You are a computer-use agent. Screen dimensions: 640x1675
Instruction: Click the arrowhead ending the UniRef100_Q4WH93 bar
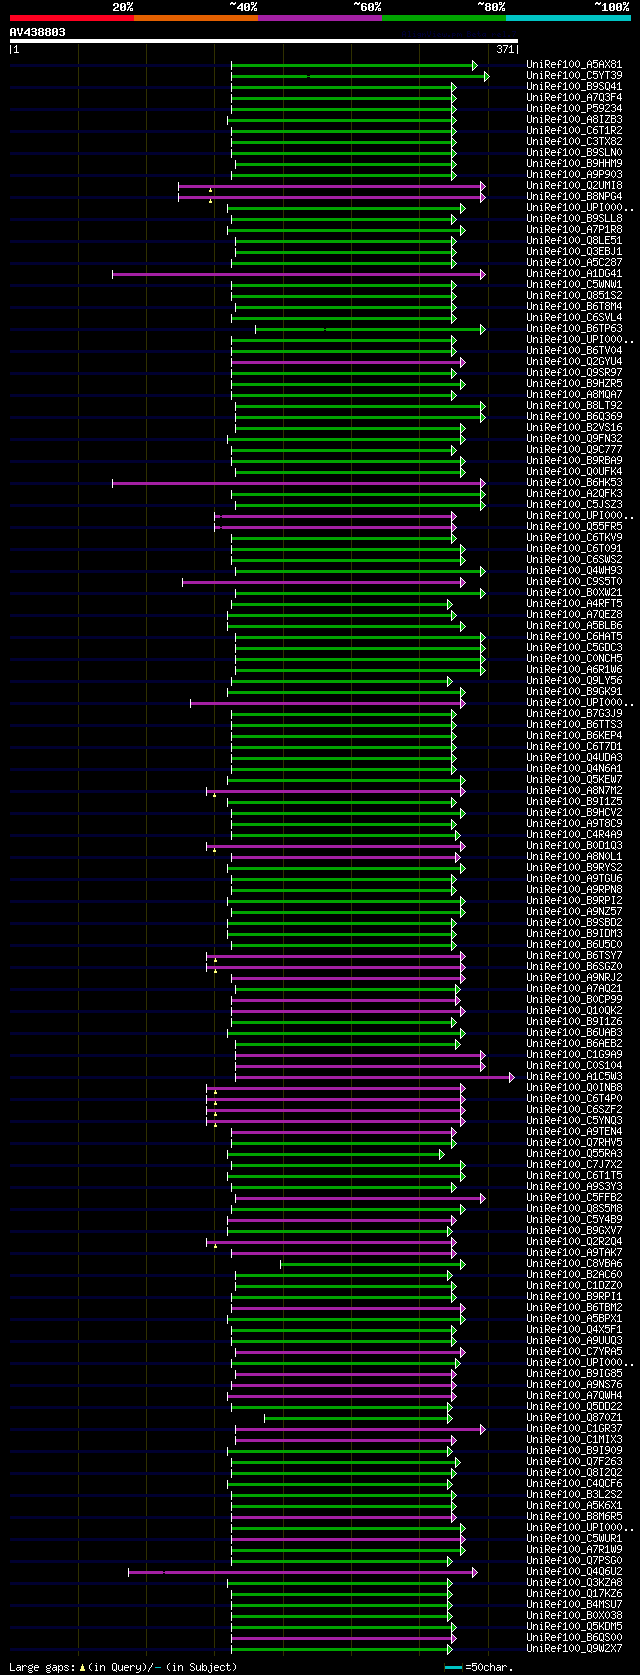point(483,571)
